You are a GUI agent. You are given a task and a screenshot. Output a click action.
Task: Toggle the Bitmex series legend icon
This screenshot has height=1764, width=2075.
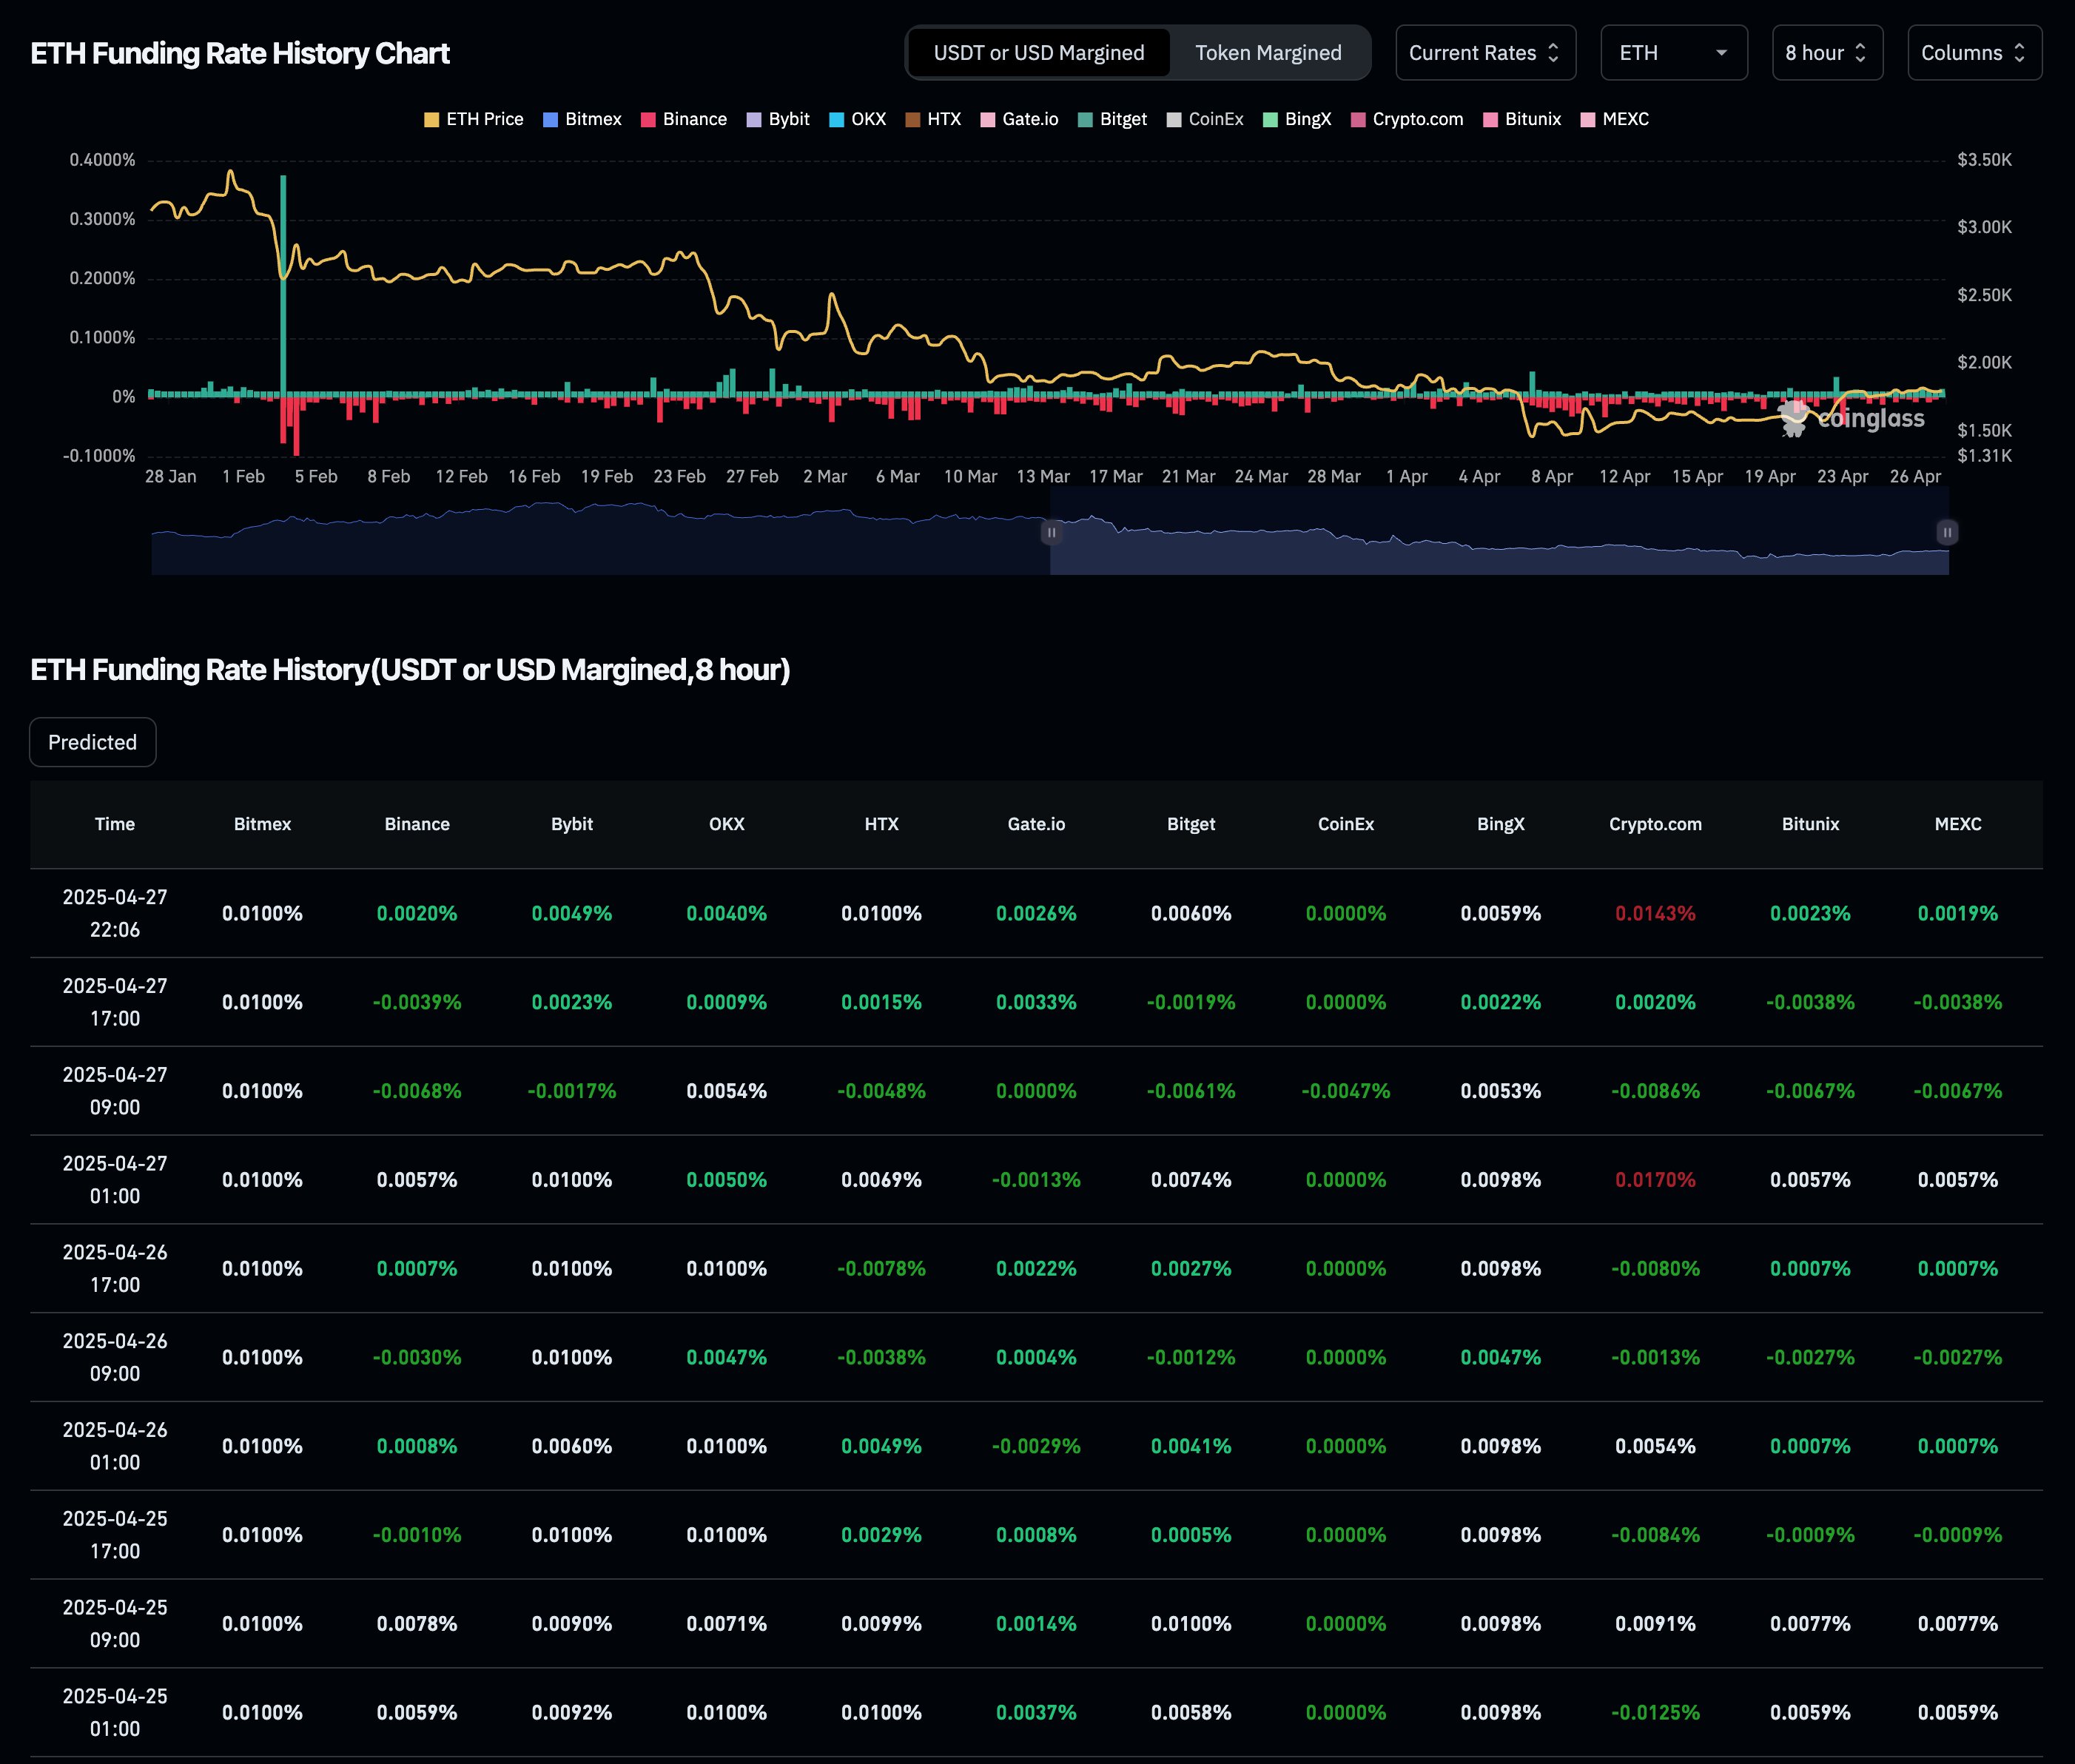550,119
